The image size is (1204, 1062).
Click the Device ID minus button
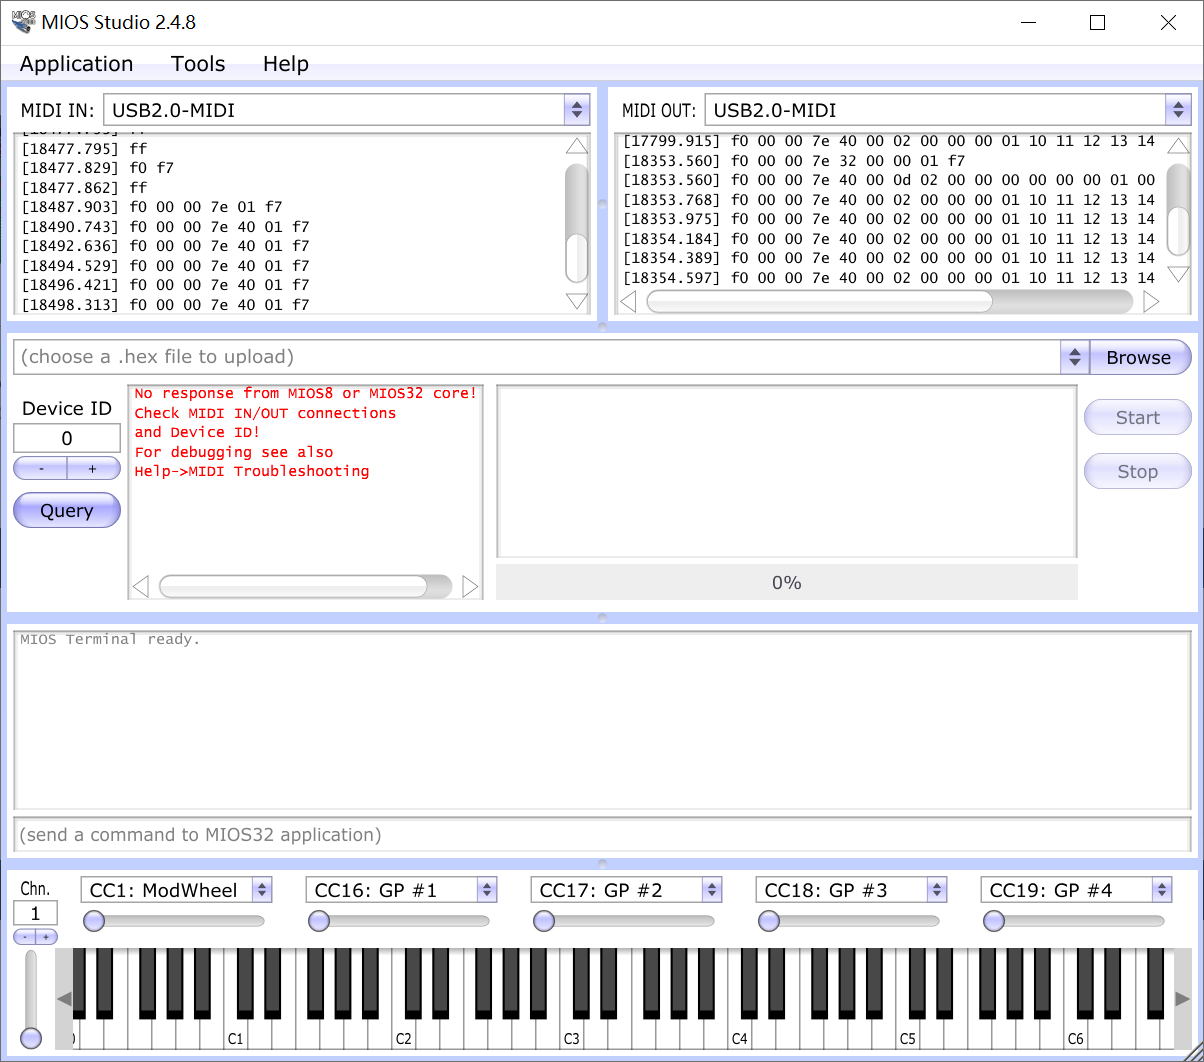40,469
